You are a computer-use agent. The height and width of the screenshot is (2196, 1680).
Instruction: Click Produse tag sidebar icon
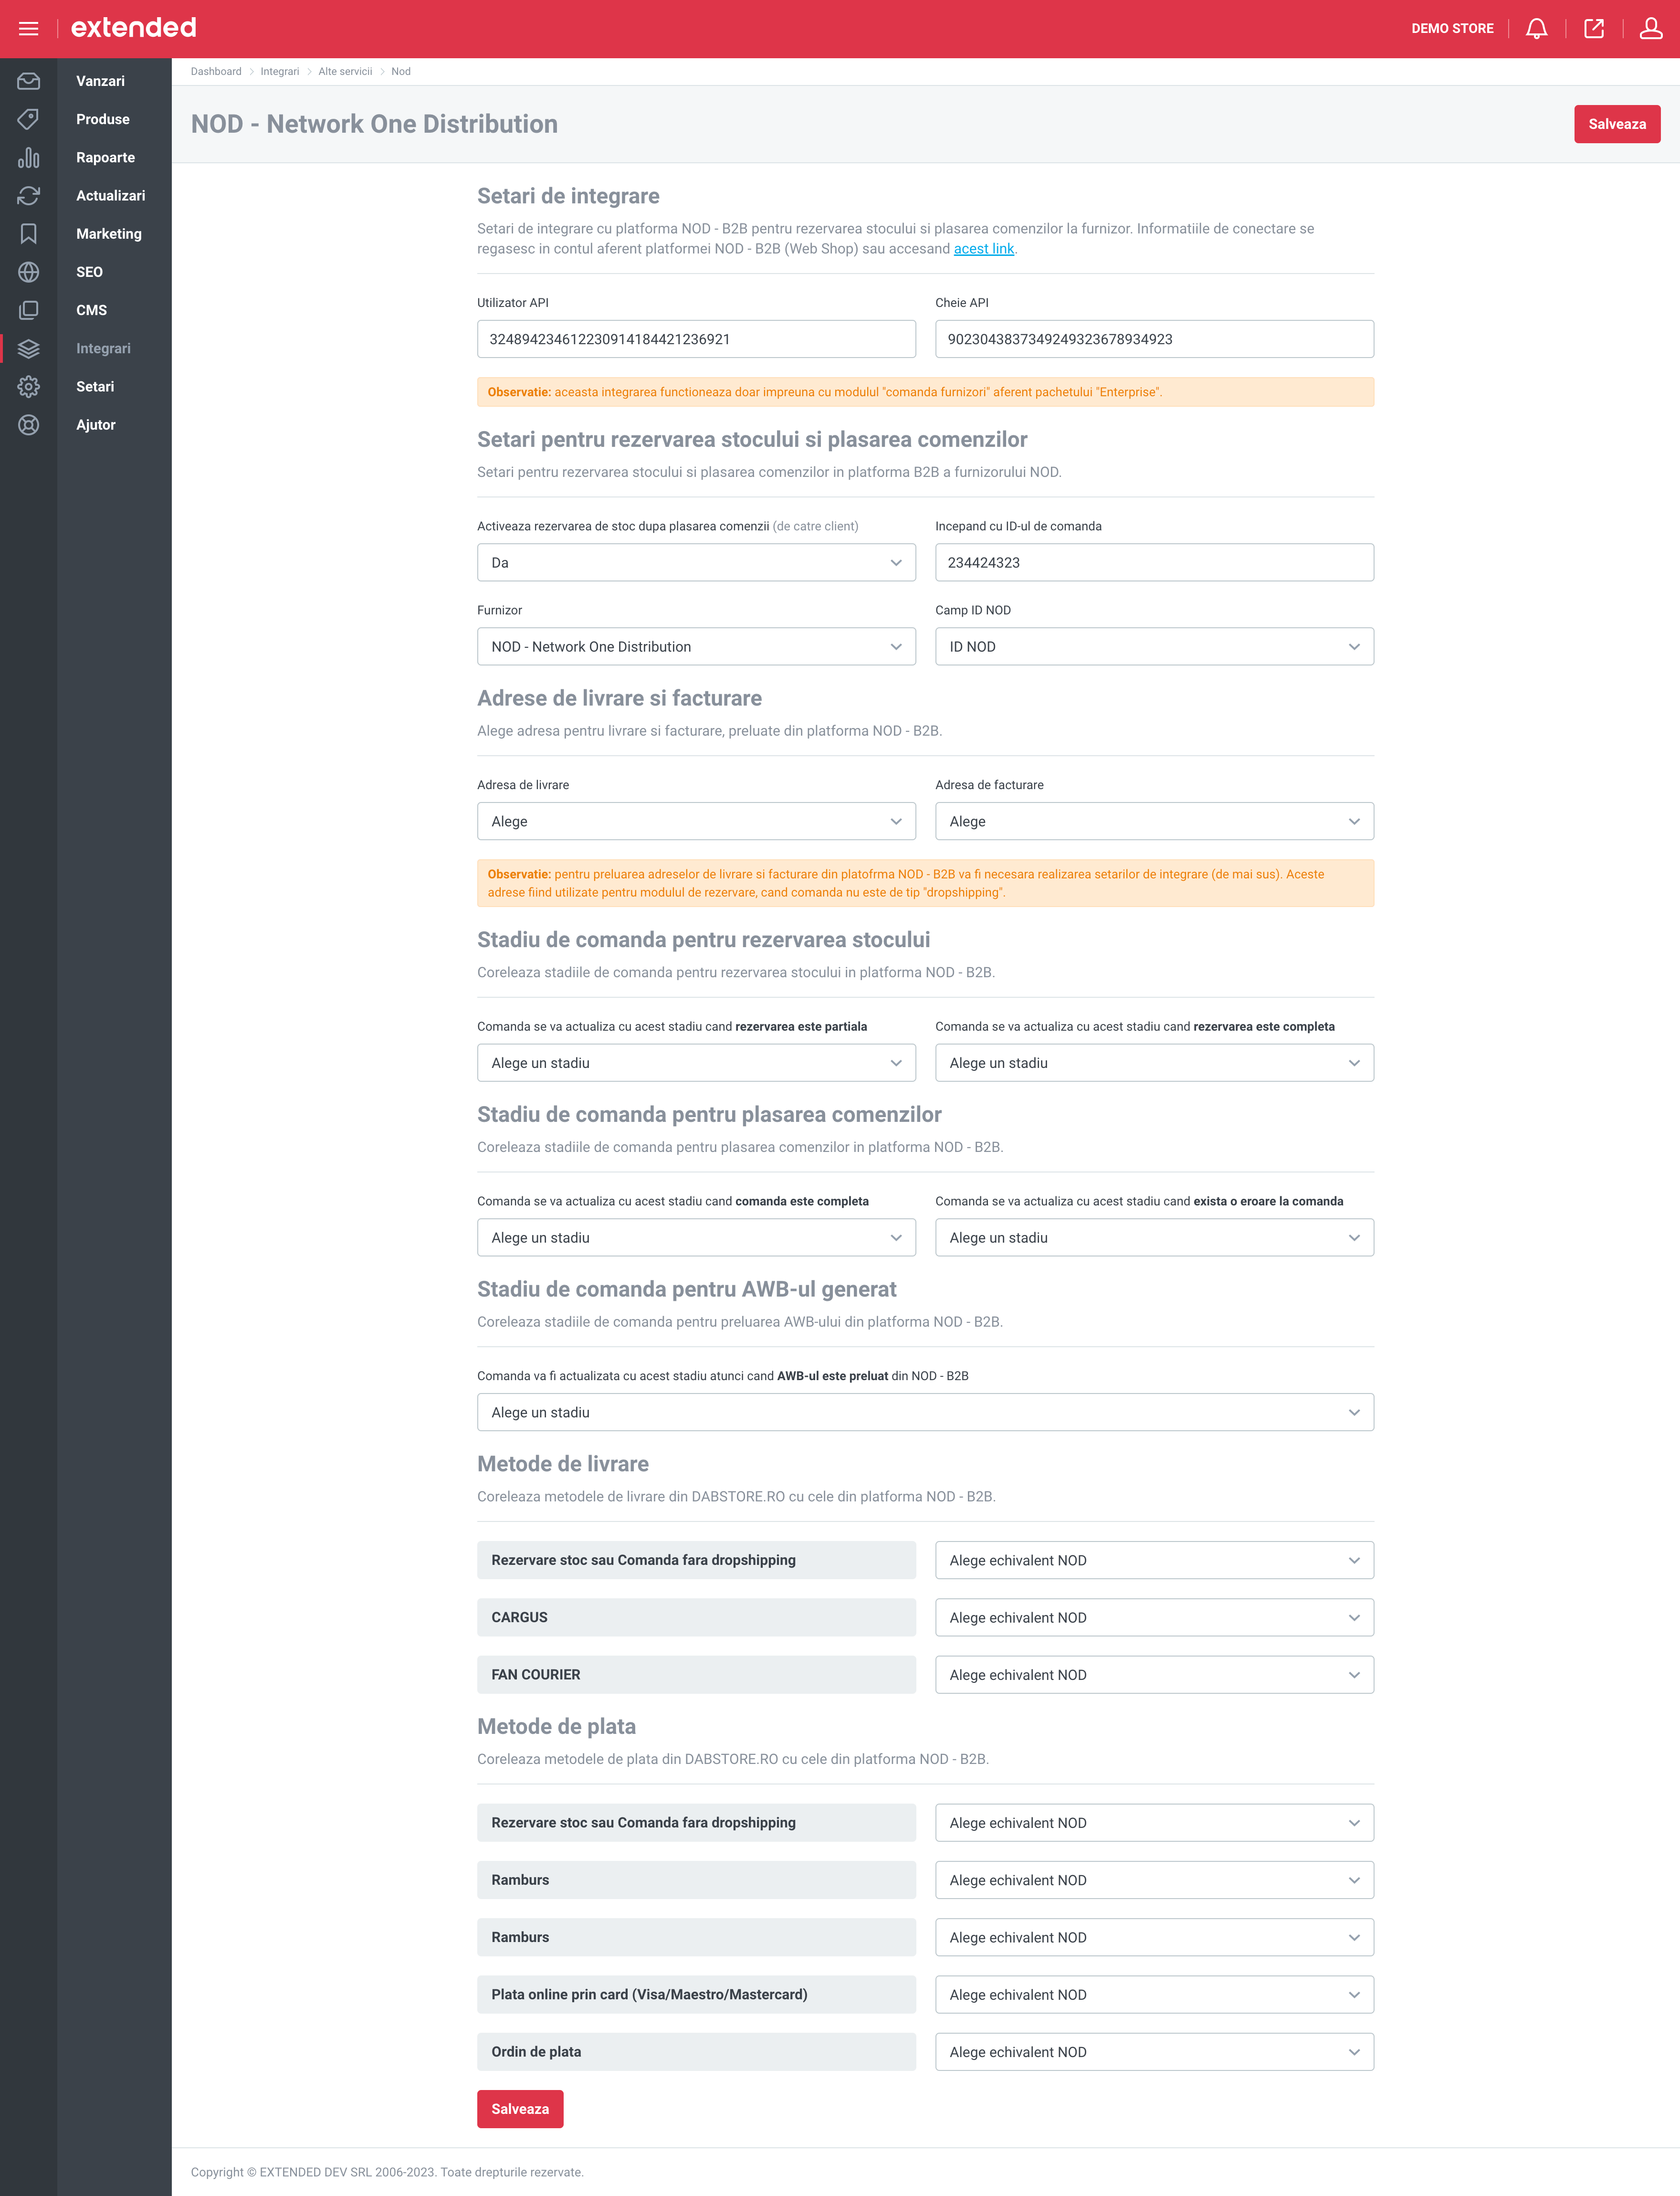(x=28, y=119)
